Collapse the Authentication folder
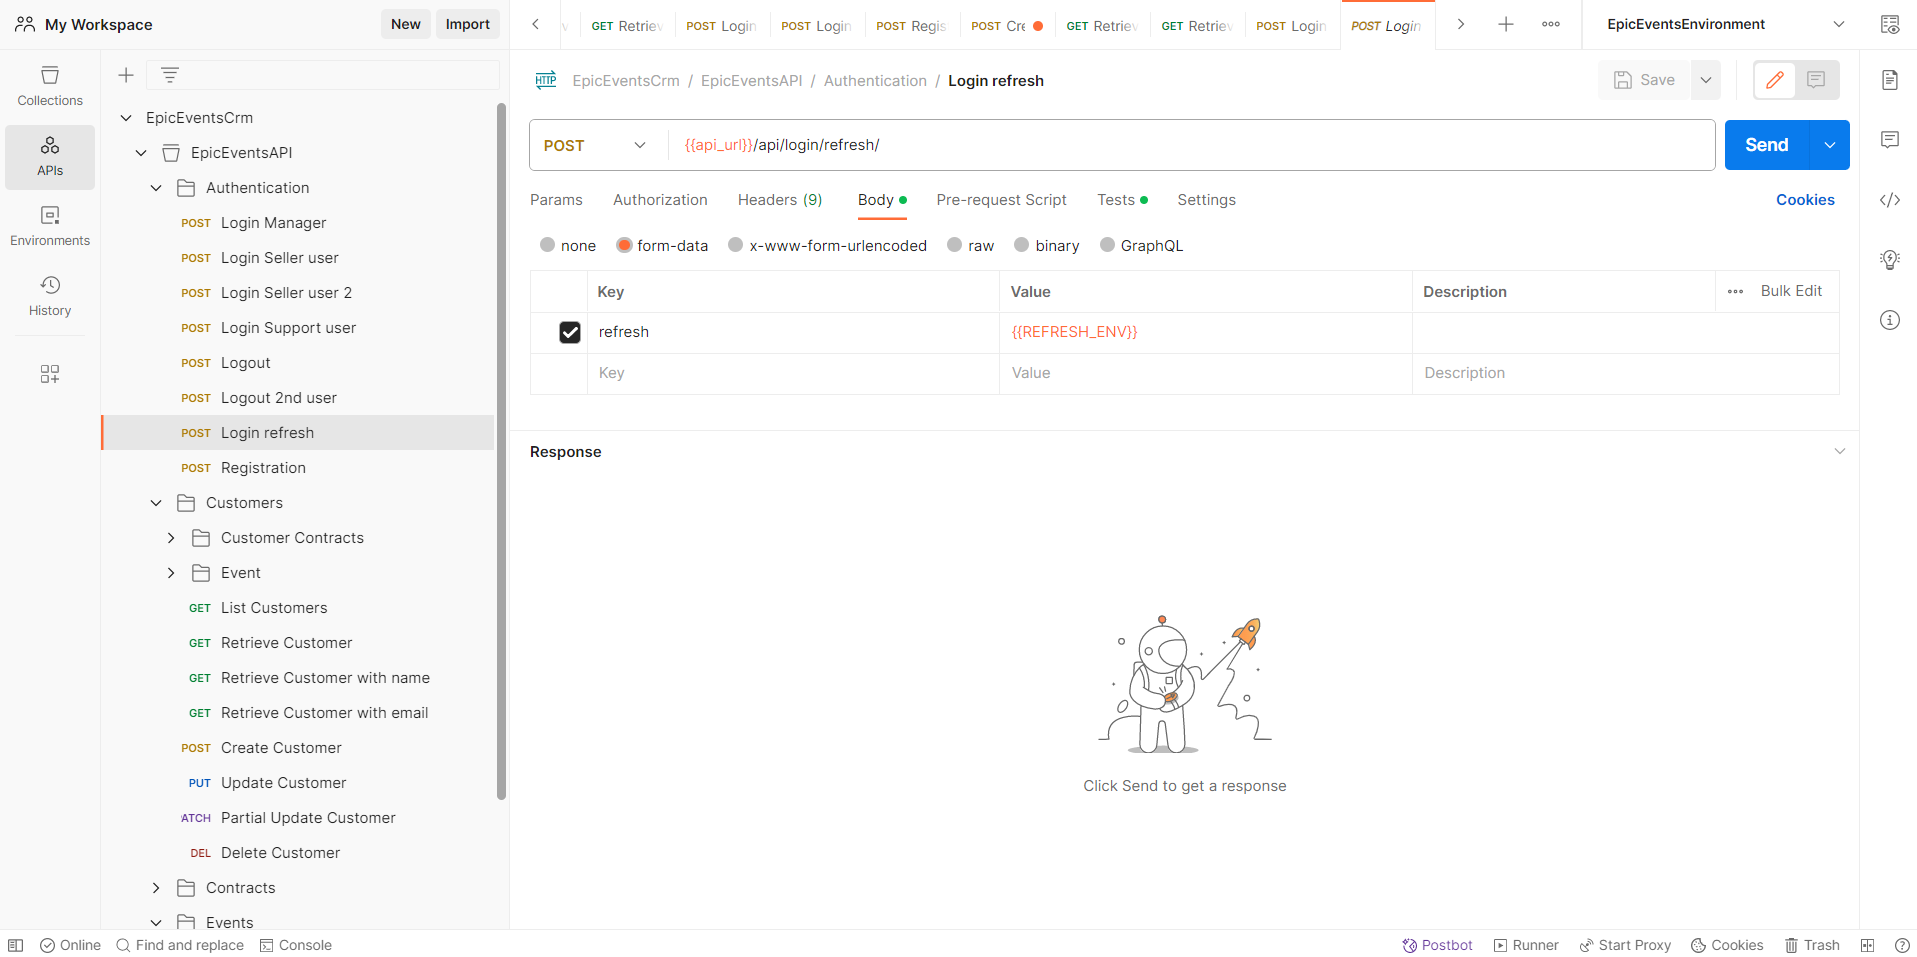 coord(156,188)
